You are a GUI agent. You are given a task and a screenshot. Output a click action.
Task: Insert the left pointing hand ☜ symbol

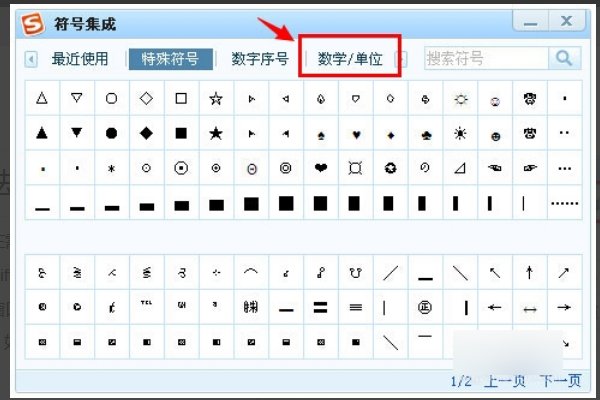tap(495, 168)
